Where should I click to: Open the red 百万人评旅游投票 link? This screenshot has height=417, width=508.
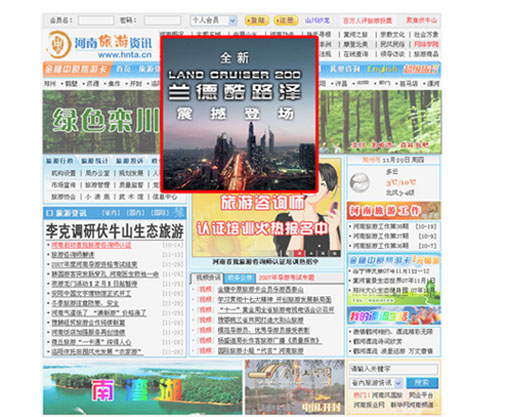point(368,21)
